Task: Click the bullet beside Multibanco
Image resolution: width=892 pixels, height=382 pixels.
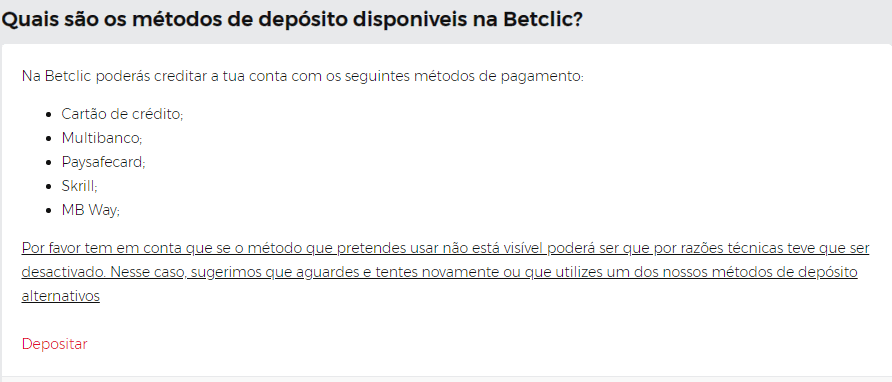Action: pyautogui.click(x=49, y=138)
